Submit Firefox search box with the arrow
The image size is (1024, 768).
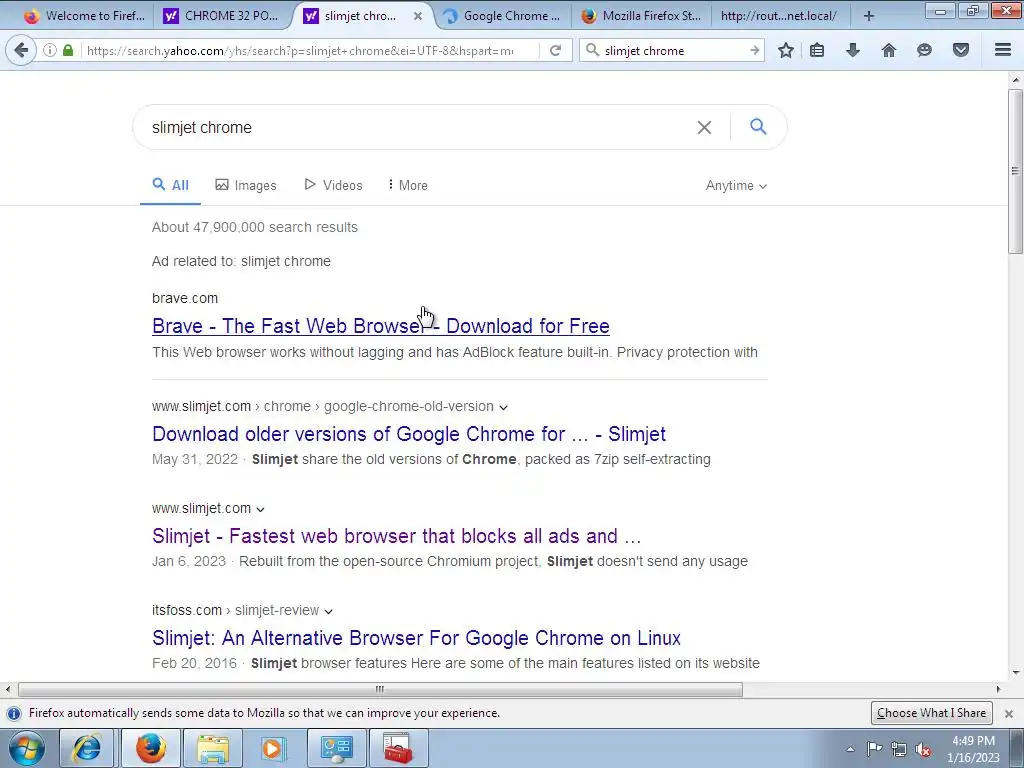(x=754, y=50)
